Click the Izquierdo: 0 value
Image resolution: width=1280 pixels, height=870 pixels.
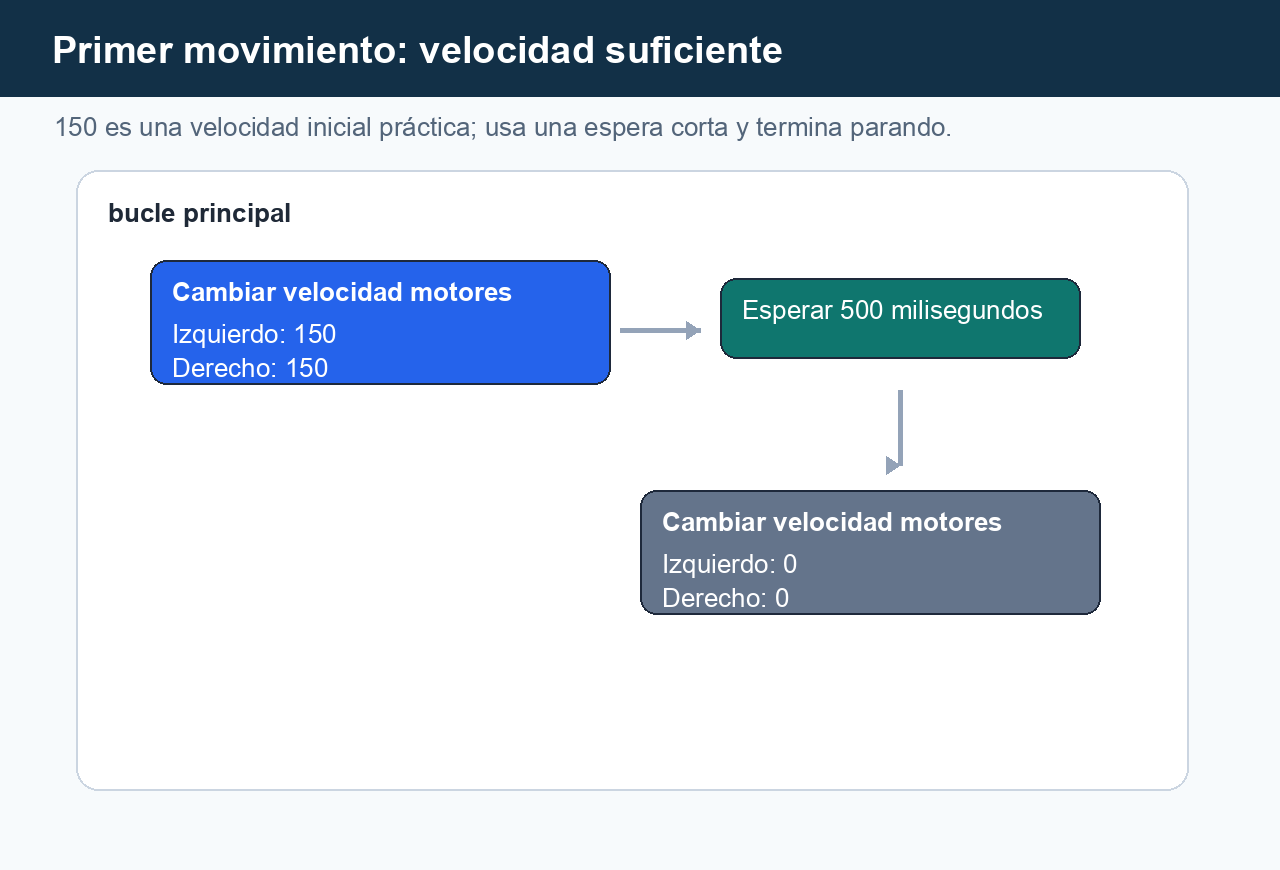[729, 564]
